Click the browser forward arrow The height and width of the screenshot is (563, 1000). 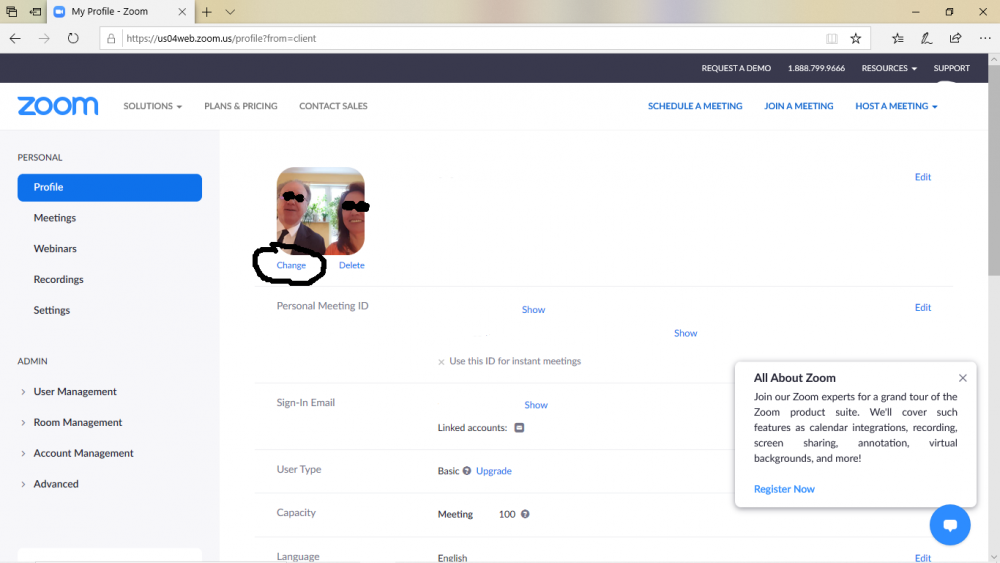click(44, 38)
